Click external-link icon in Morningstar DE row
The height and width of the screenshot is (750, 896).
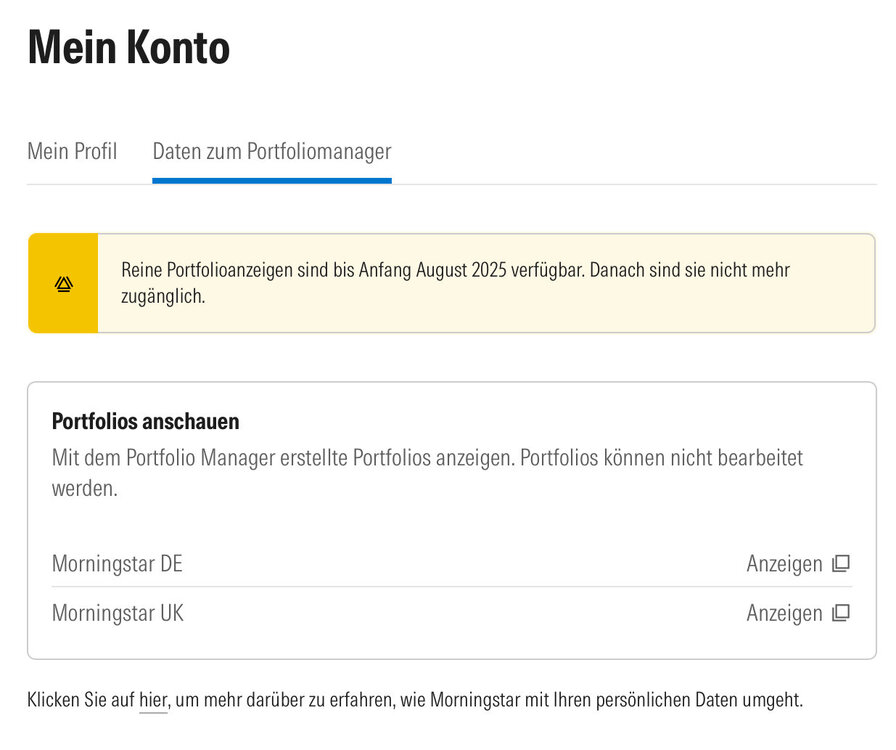[841, 563]
